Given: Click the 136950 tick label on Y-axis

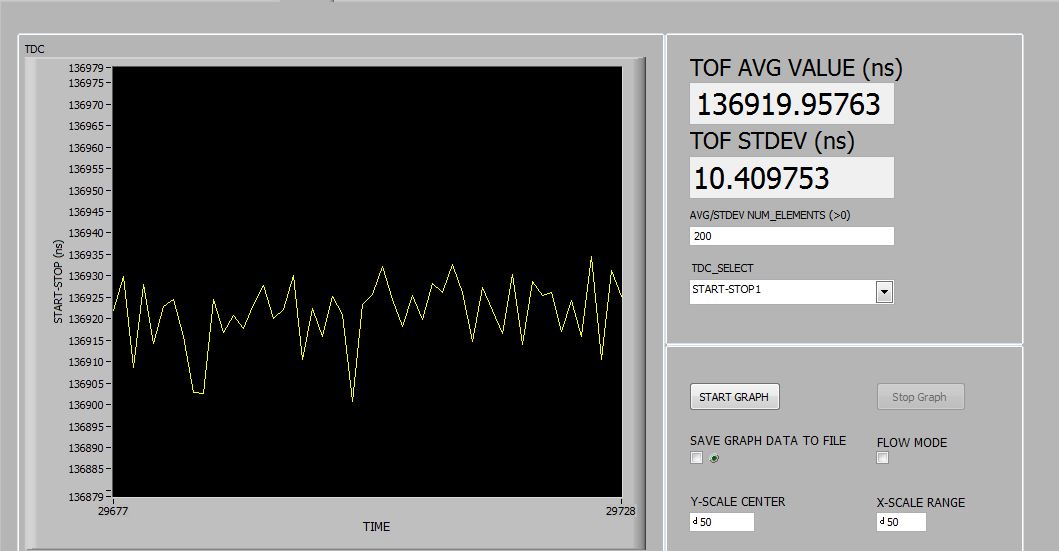Looking at the screenshot, I should 86,191.
